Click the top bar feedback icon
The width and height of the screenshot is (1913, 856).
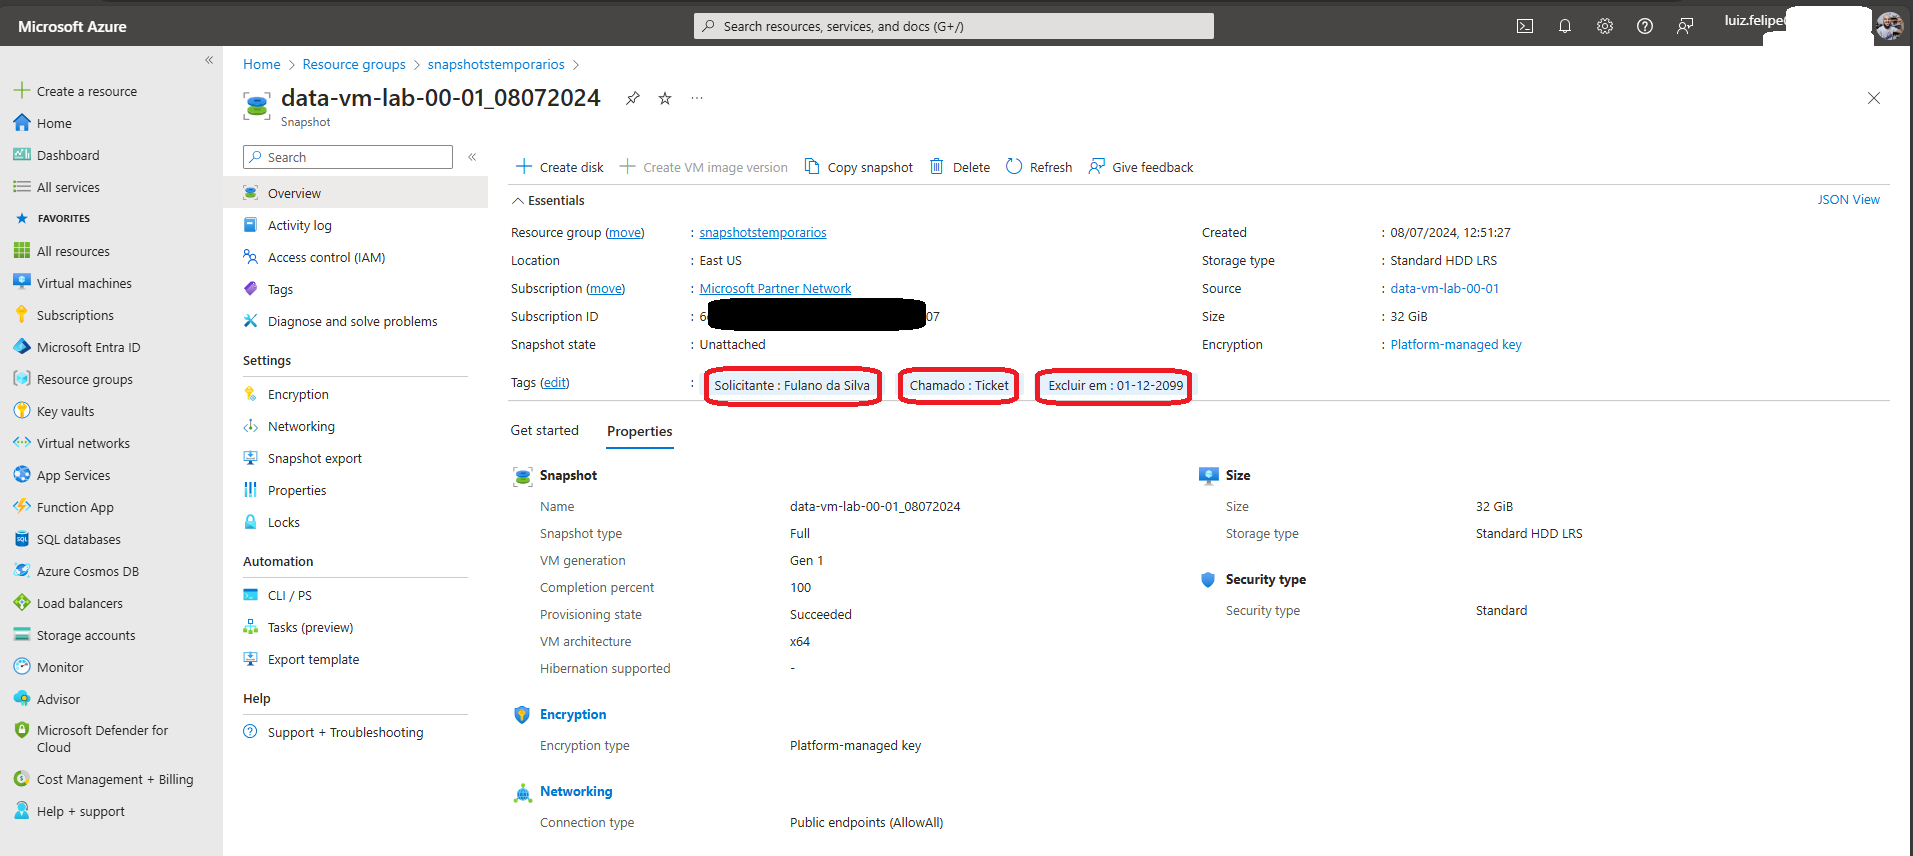(1685, 27)
